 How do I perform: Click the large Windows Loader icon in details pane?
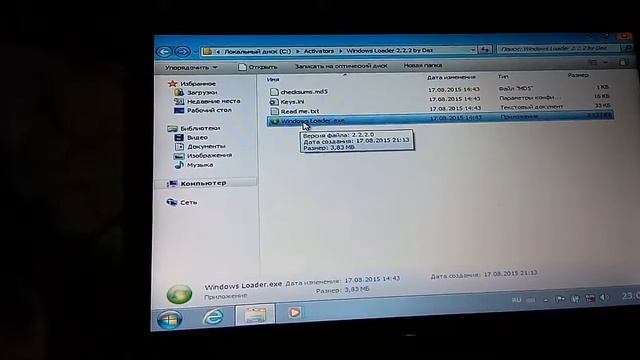(x=179, y=294)
